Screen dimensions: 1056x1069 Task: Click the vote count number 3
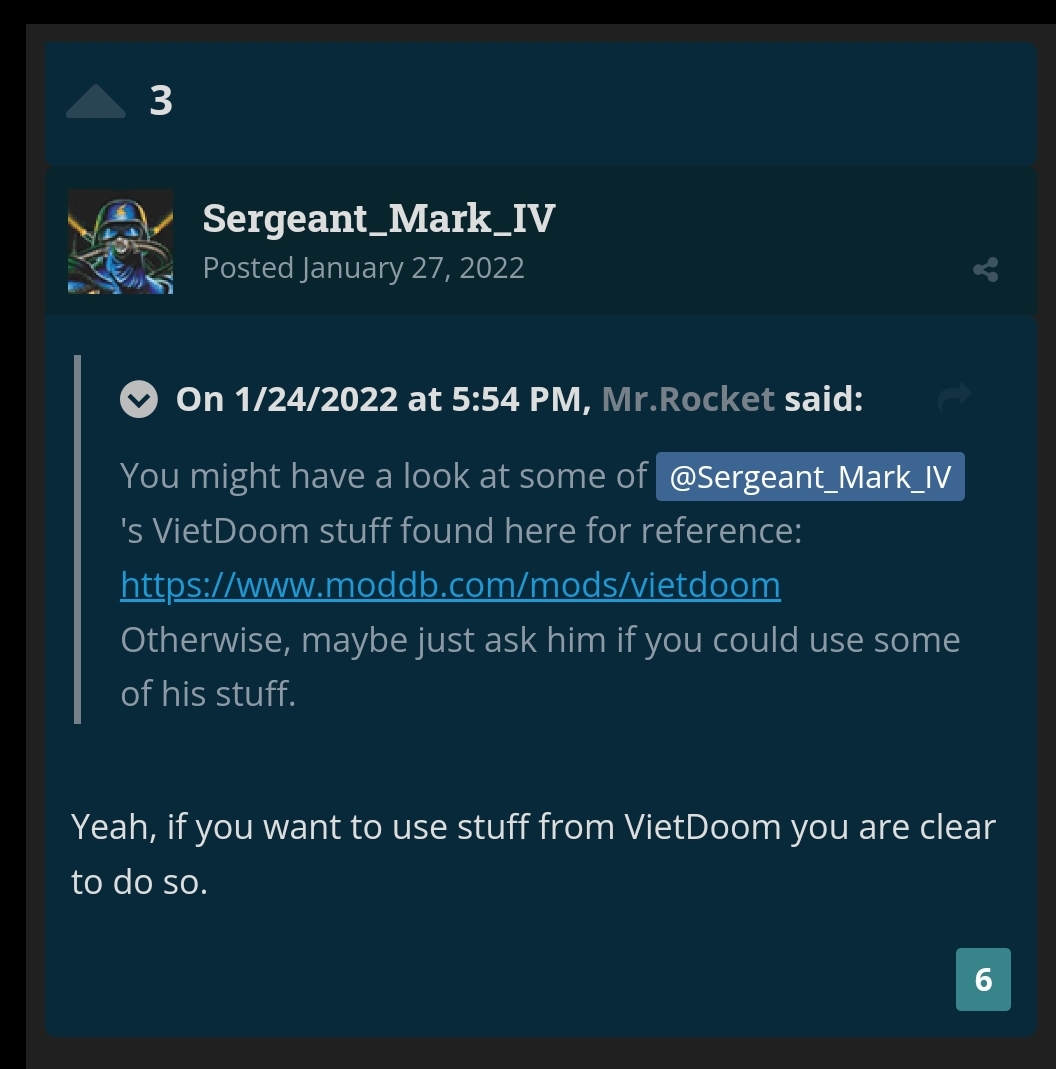tap(161, 101)
